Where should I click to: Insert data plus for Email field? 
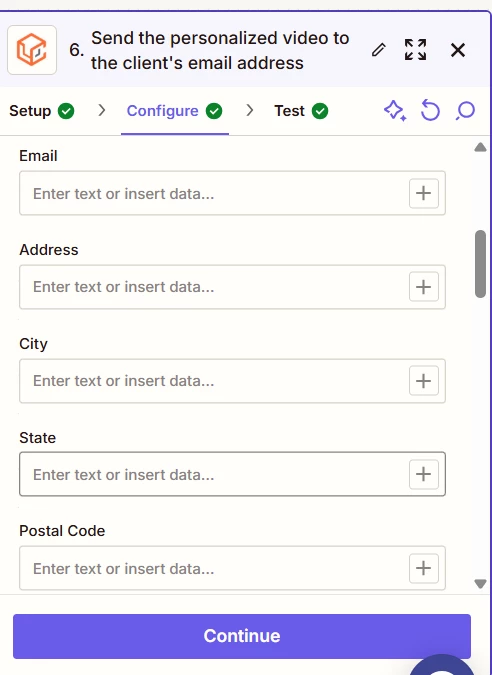click(x=424, y=193)
